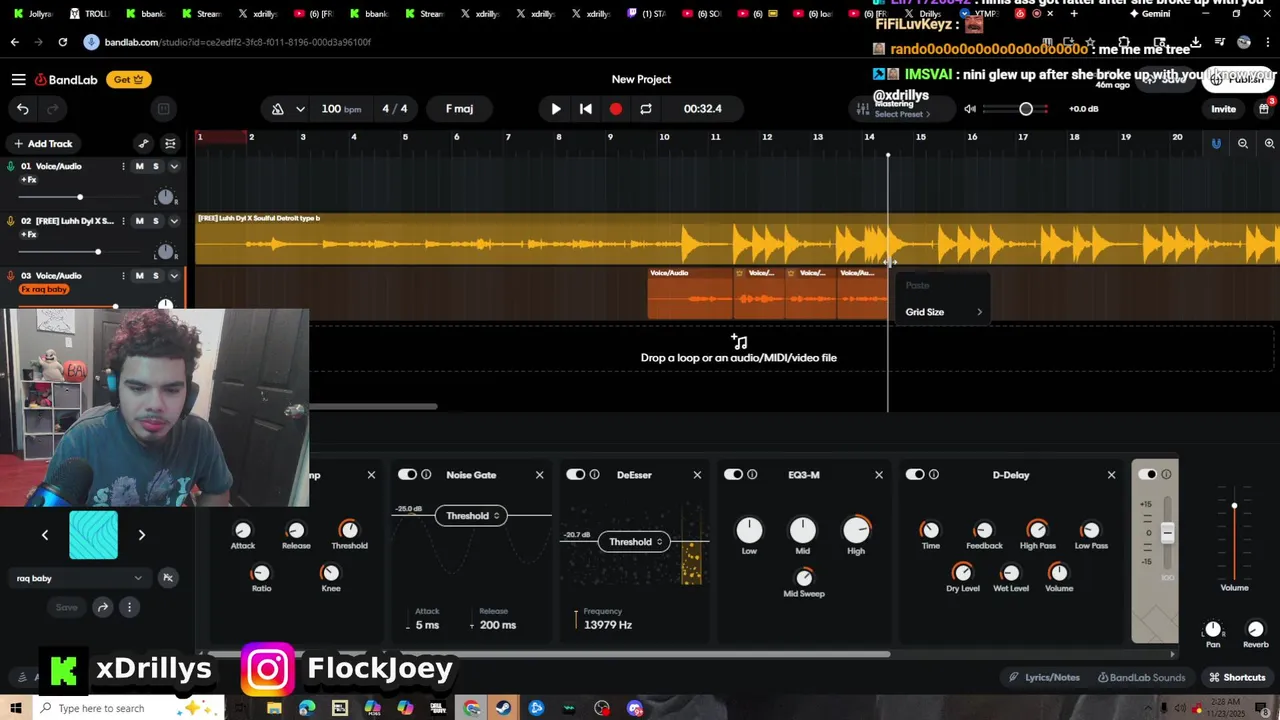Open the three-dot menu under preset name
Screen dimensions: 1280x720
(129, 607)
